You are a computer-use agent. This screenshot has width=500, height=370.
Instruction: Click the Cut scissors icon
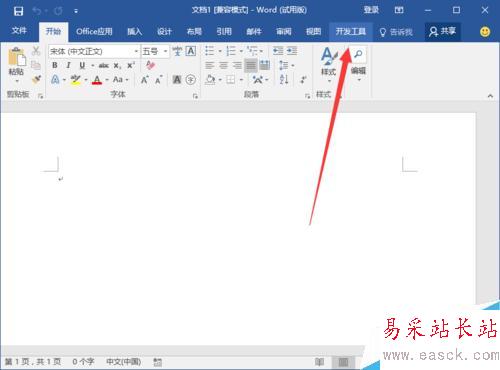tap(36, 51)
